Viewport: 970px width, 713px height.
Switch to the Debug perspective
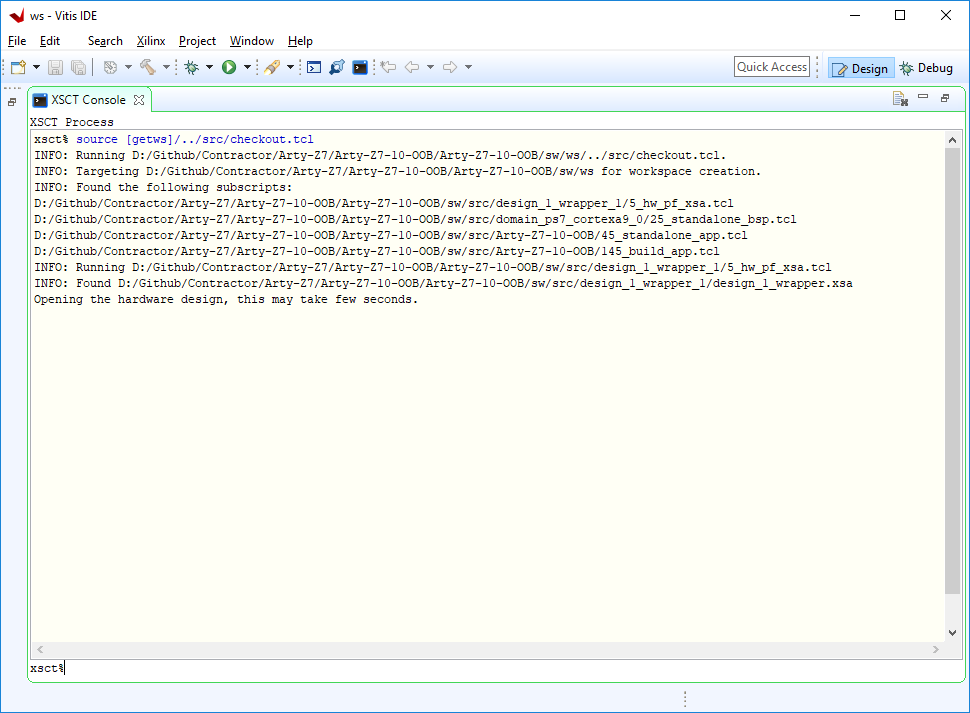[x=926, y=68]
